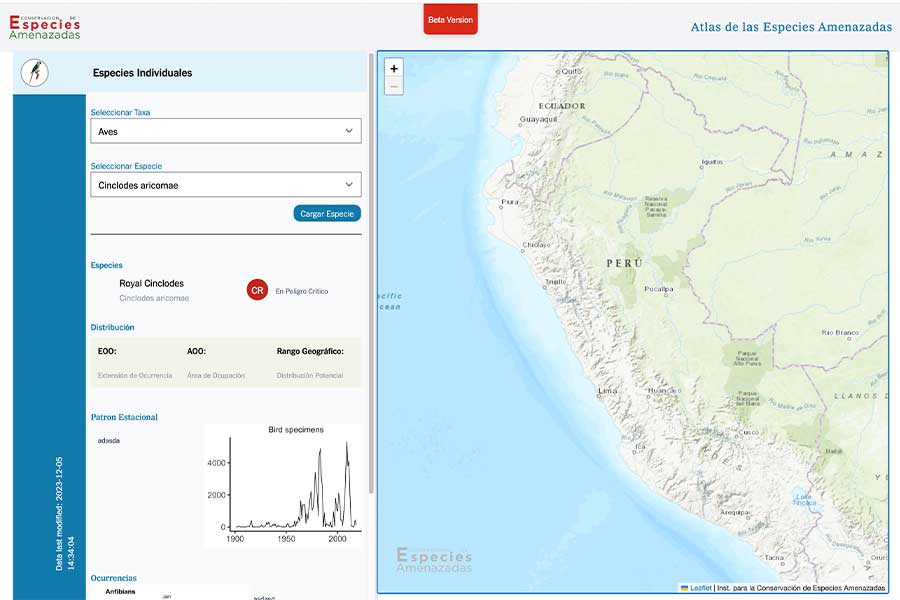The image size is (900, 600).
Task: Click Lima on the map
Action: 607,392
